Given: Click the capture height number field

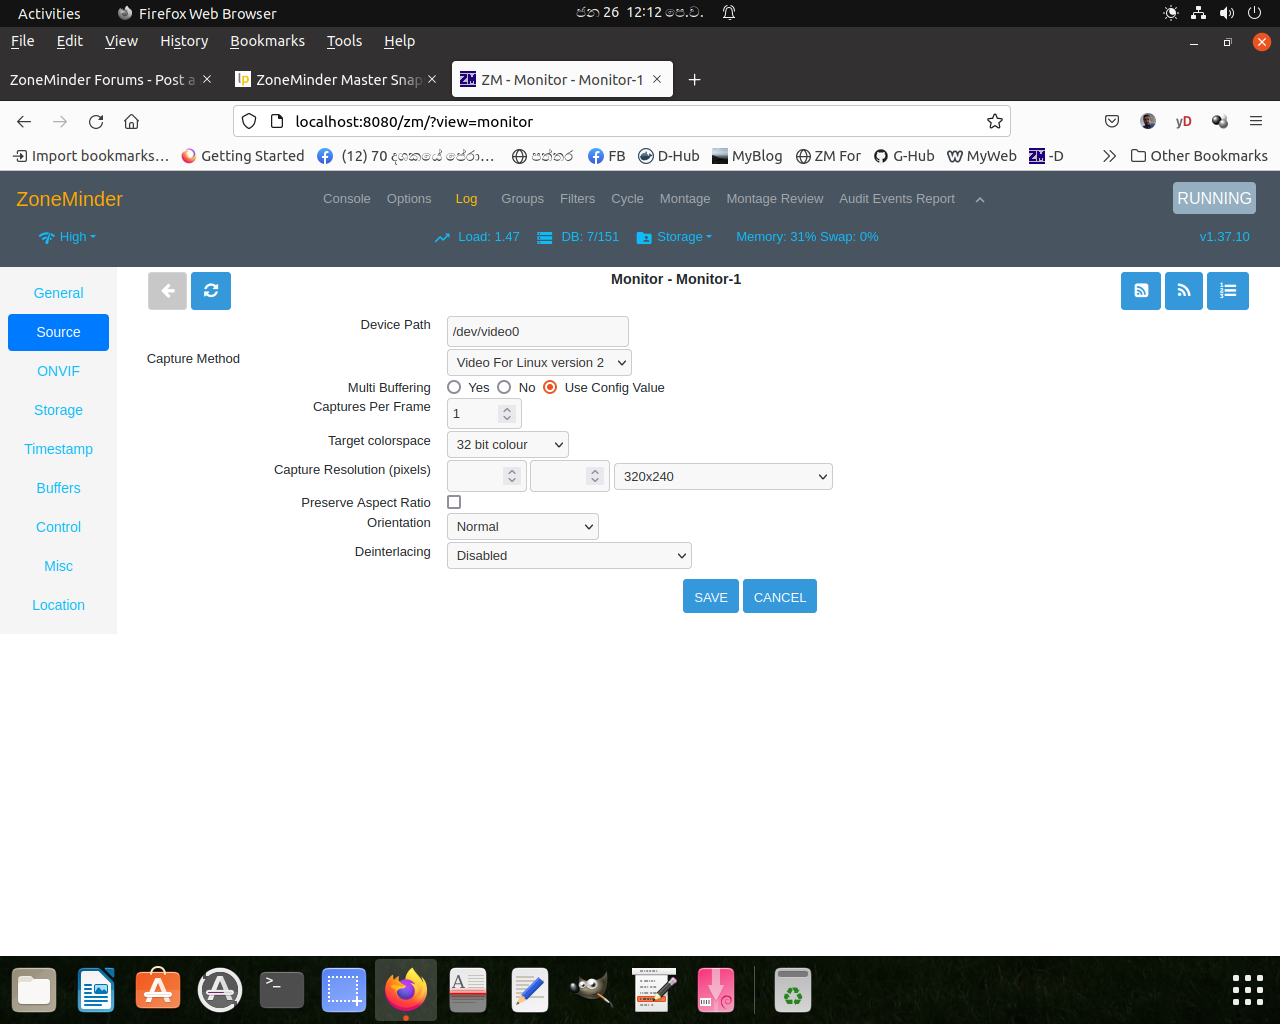Looking at the screenshot, I should pyautogui.click(x=570, y=476).
